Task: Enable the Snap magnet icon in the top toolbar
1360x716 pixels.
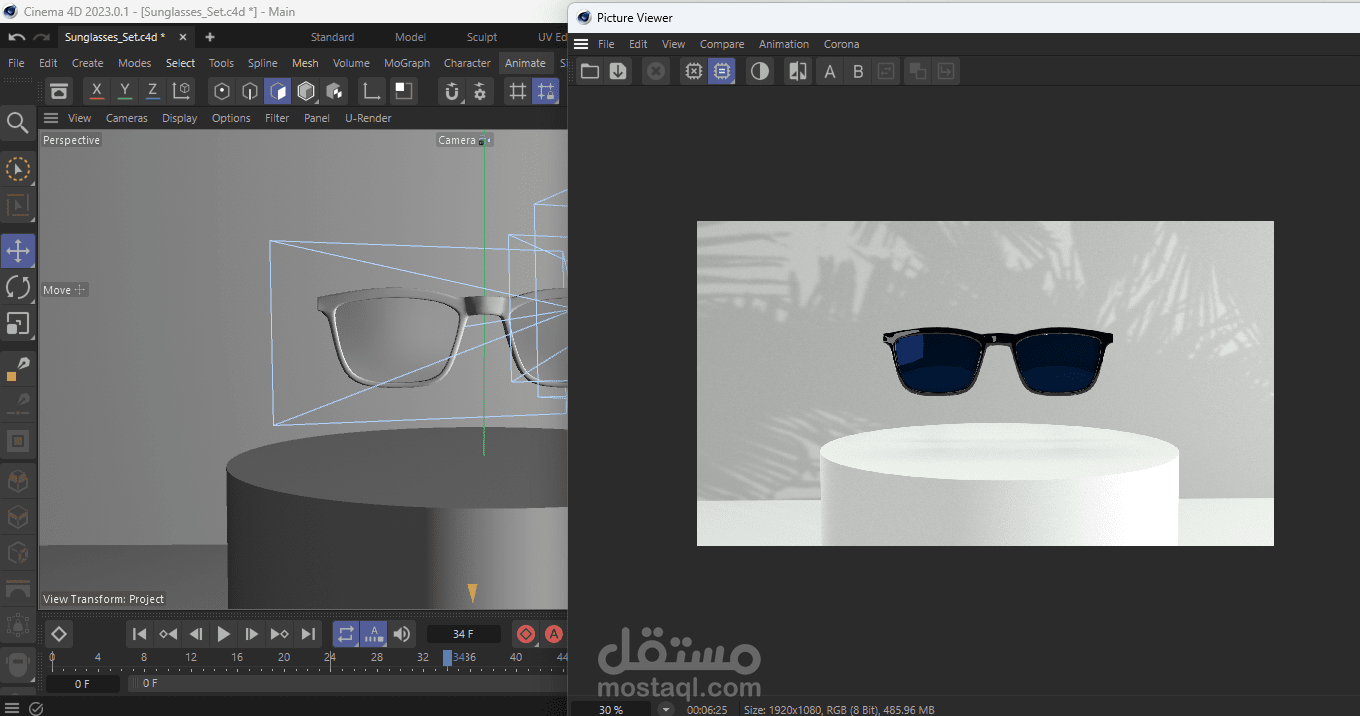Action: point(452,91)
